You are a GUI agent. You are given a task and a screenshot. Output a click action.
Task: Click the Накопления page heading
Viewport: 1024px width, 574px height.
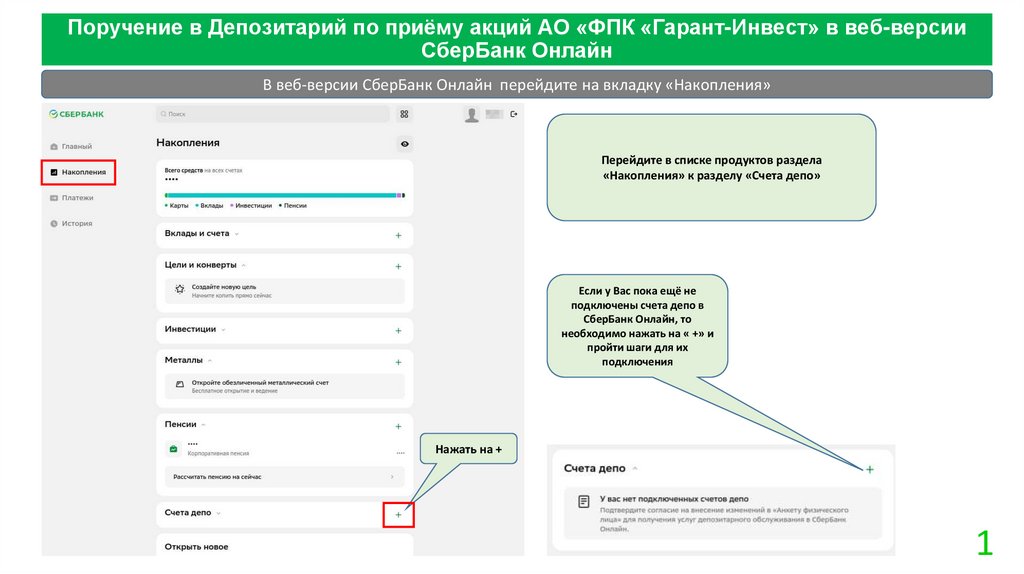pos(188,143)
